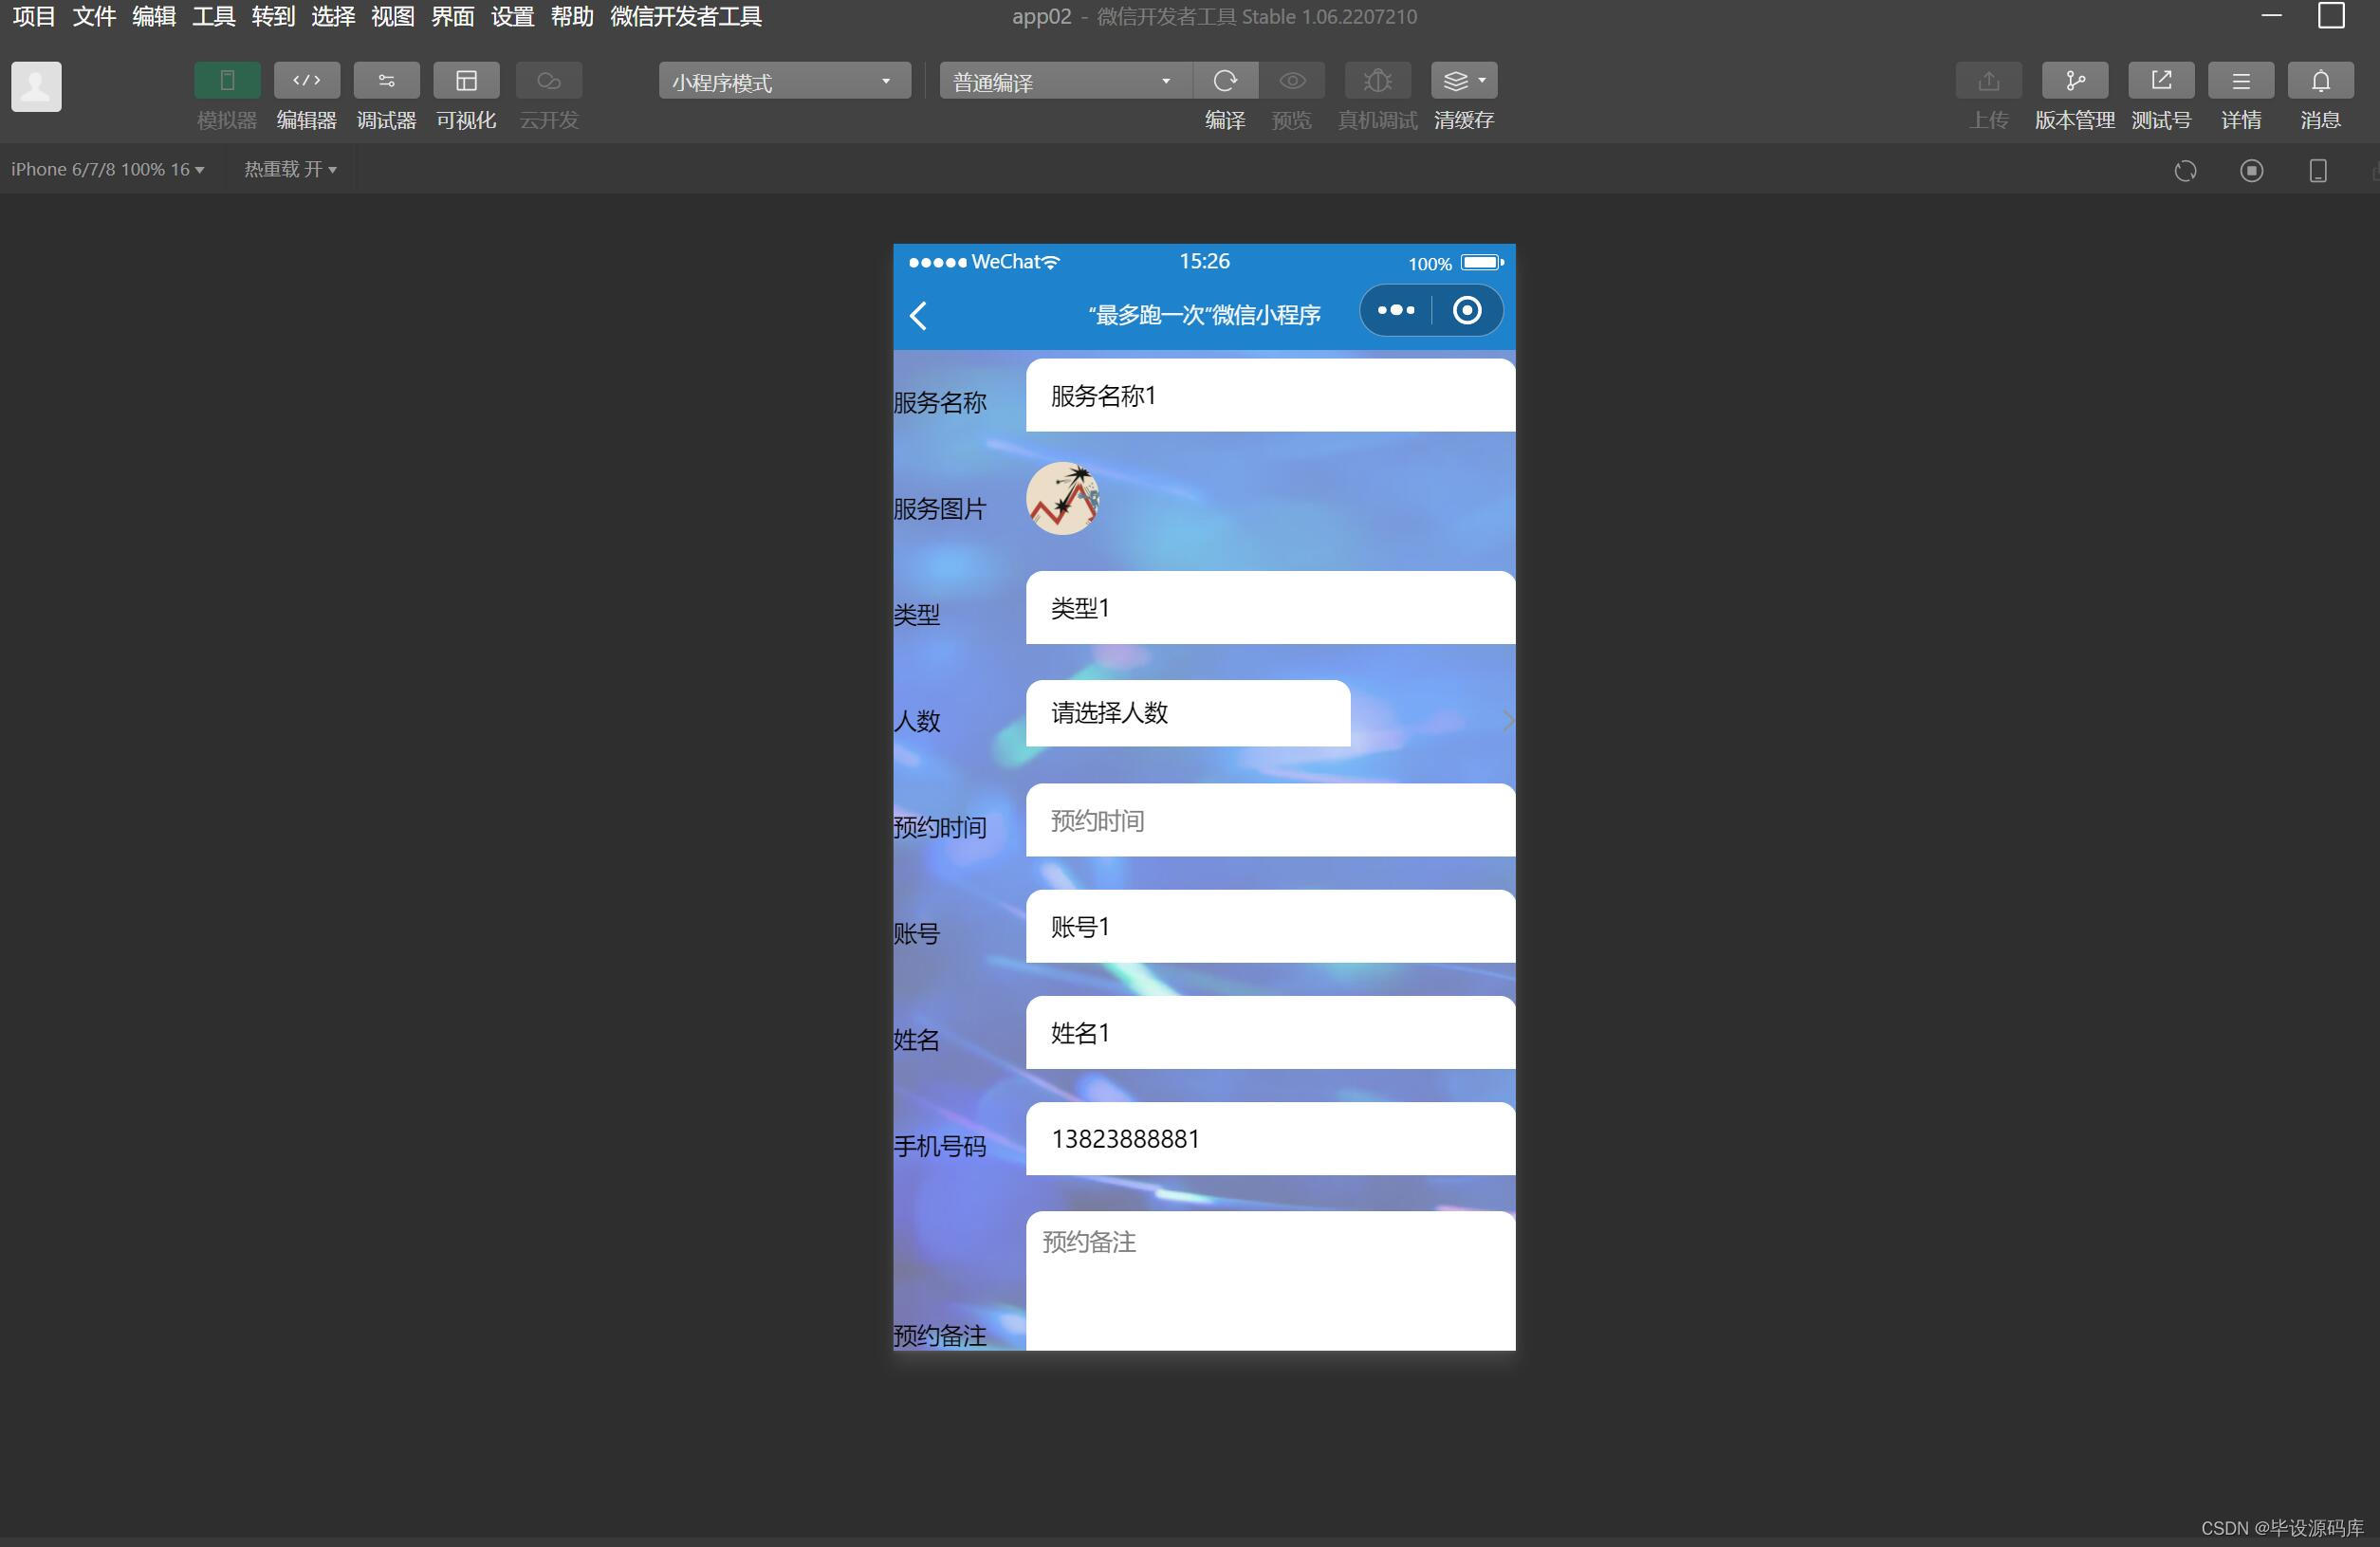Toggle the simulator (模拟器) panel

[227, 81]
